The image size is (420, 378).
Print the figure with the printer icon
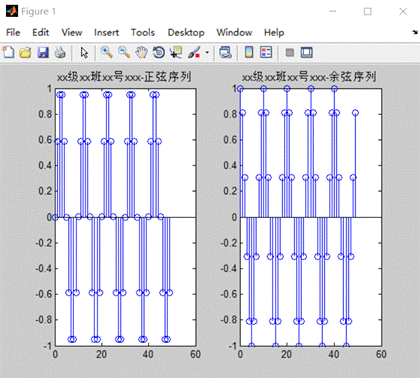[60, 52]
